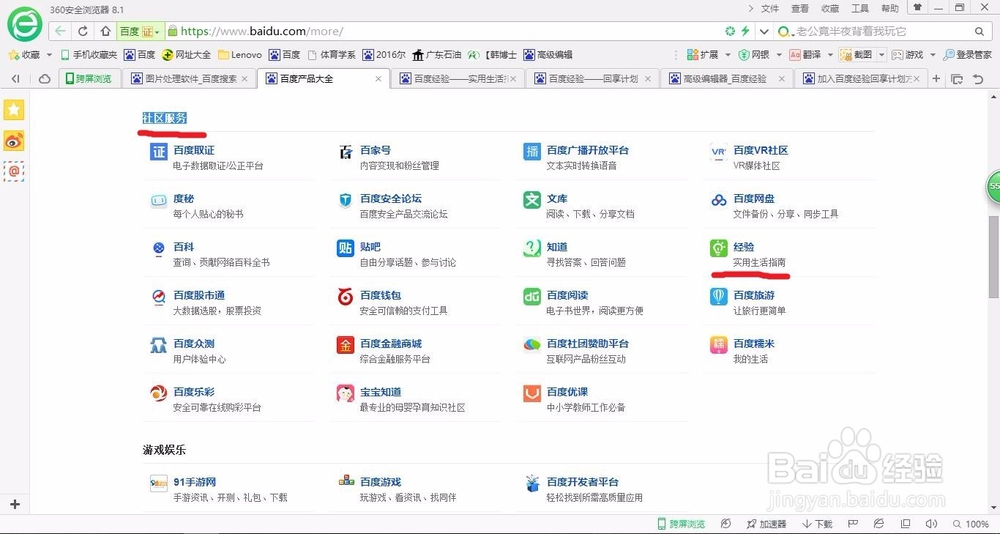The width and height of the screenshot is (1000, 534).
Task: Open the 手机收藏夹 bookmark
Action: pos(89,55)
